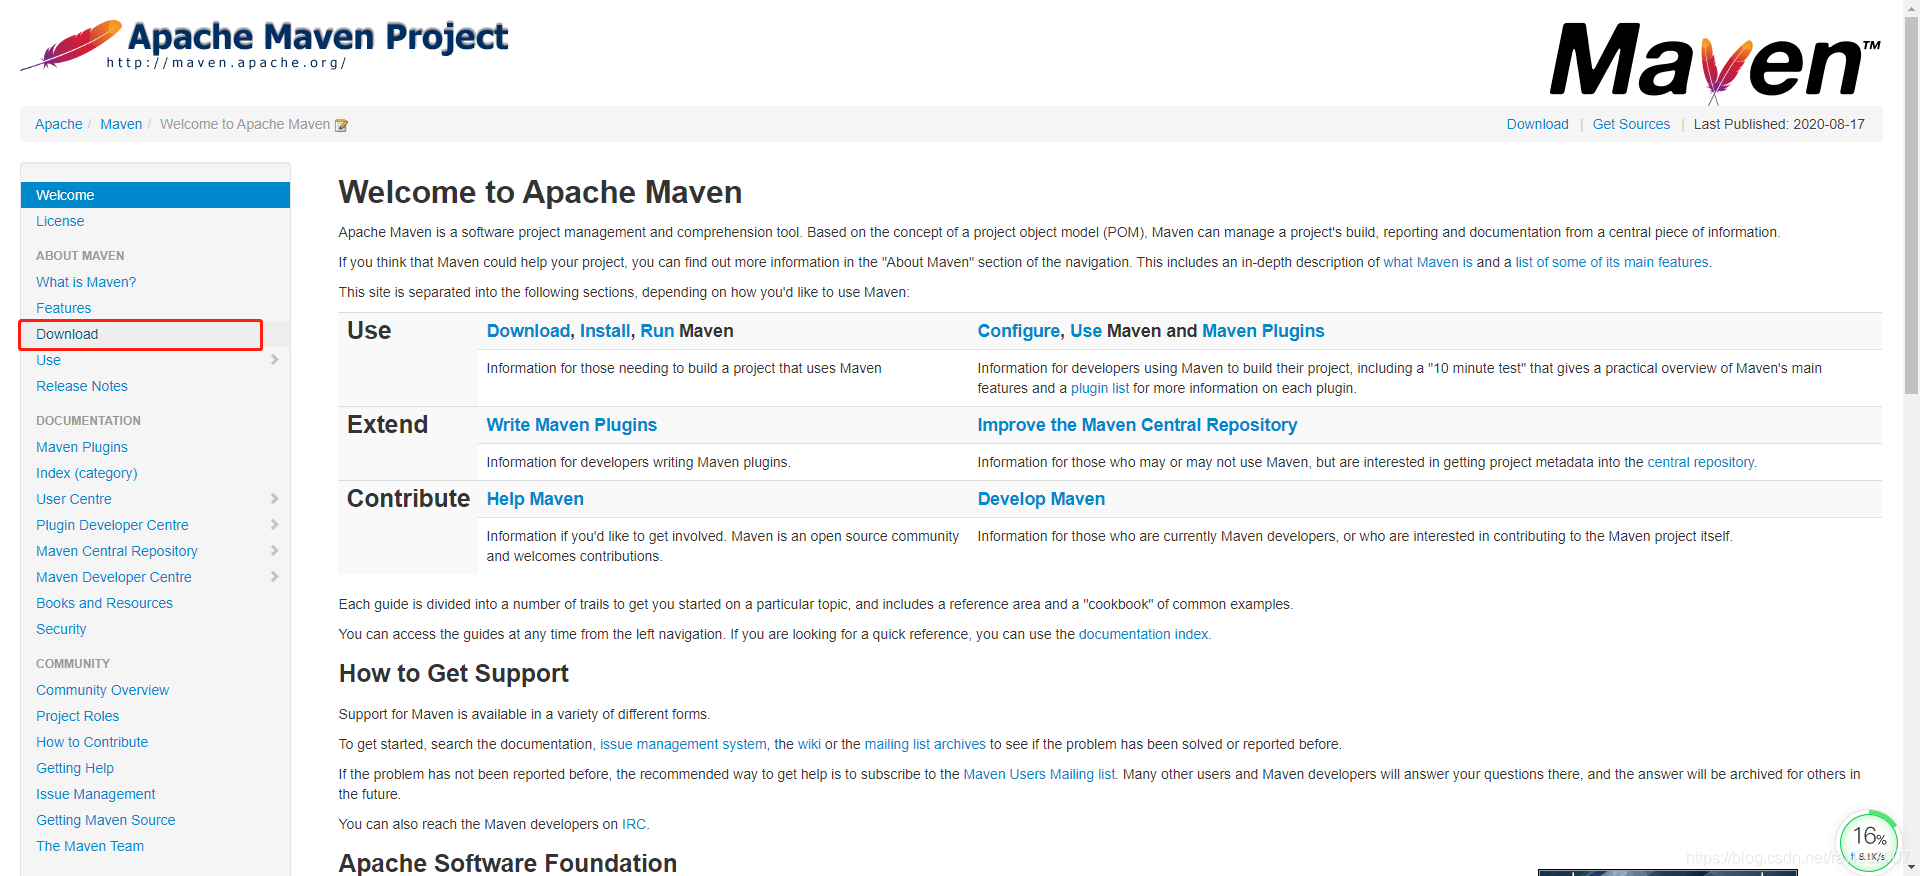This screenshot has height=876, width=1920.
Task: Select the Welcome sidebar item
Action: (155, 195)
